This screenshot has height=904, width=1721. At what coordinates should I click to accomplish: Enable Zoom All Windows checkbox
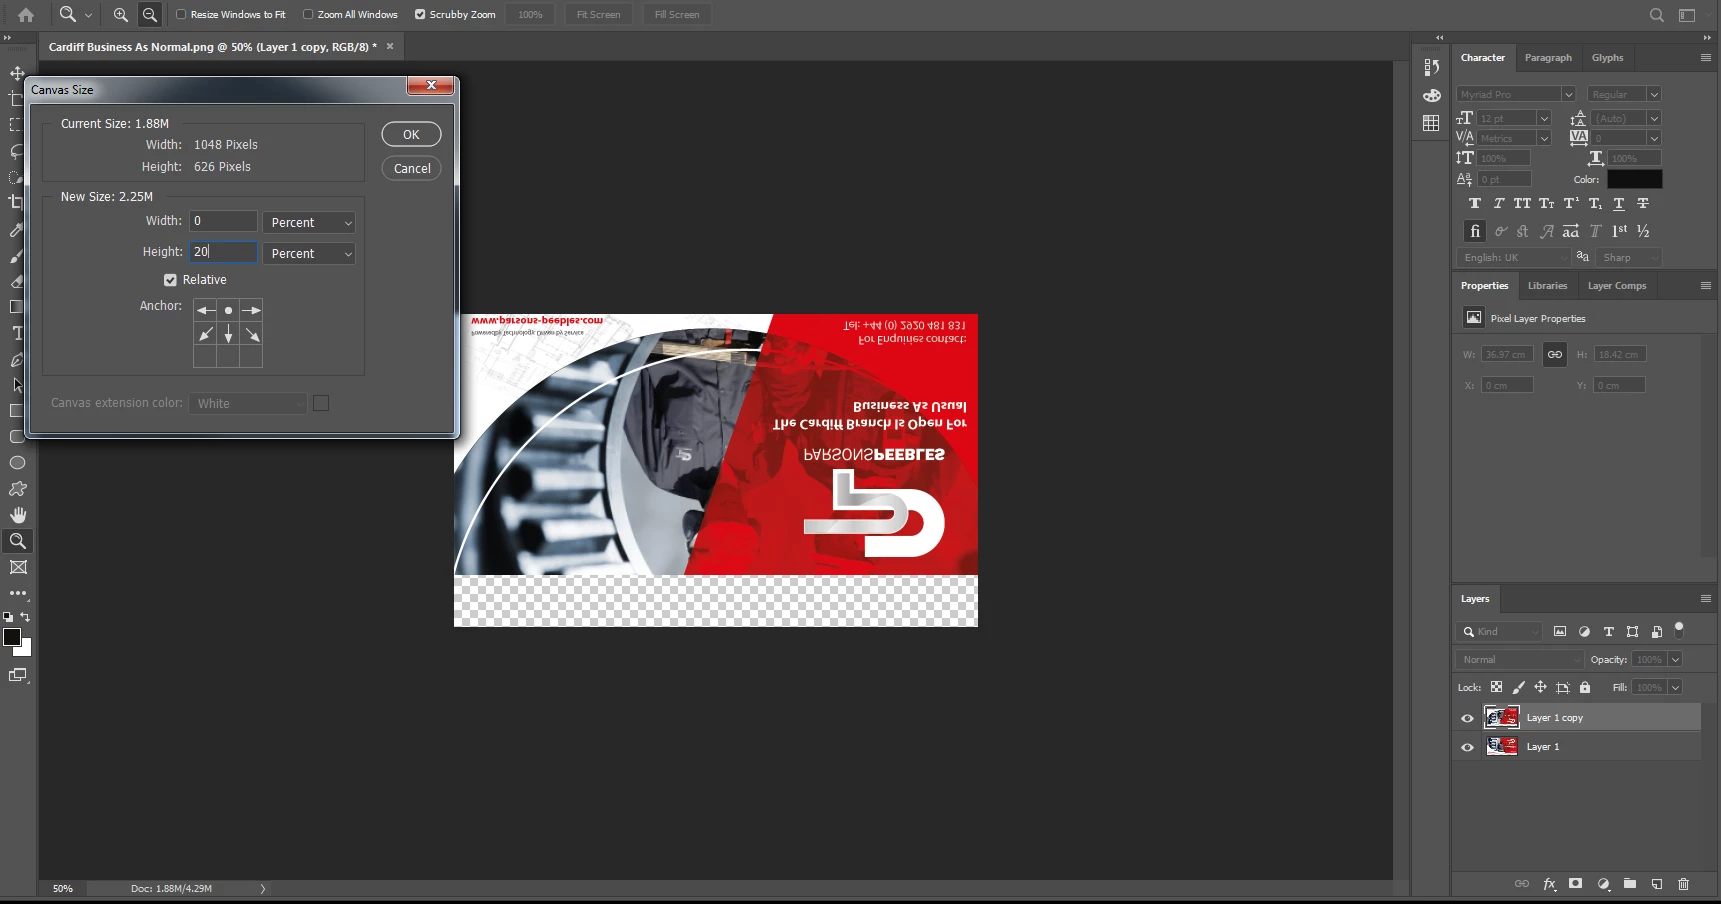point(308,15)
